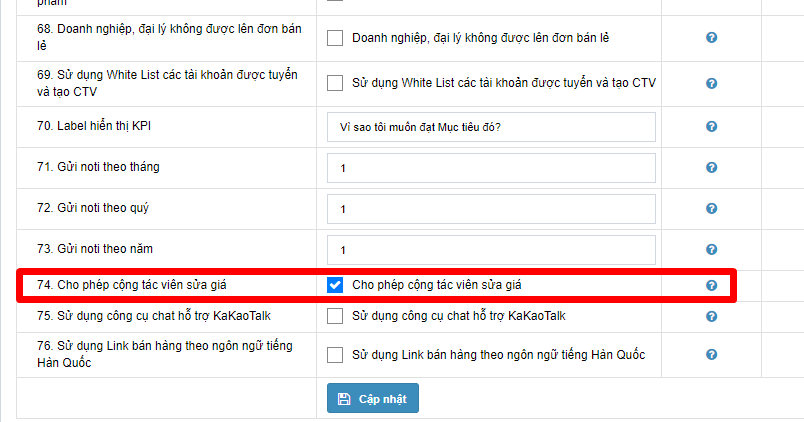Click help icon for Gửi noti theo quý

[711, 209]
